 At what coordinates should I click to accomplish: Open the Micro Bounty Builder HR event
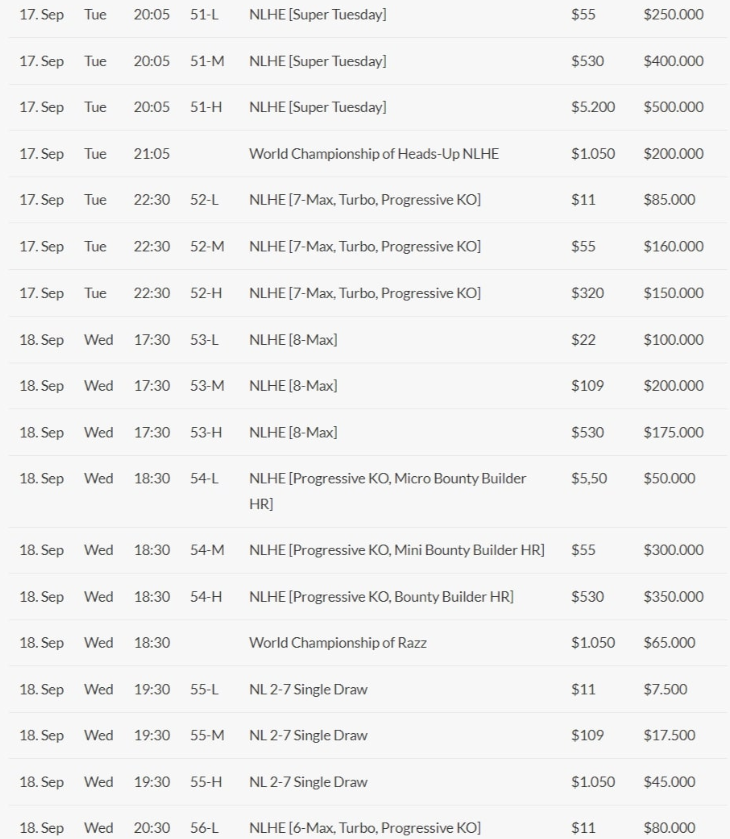pyautogui.click(x=387, y=479)
